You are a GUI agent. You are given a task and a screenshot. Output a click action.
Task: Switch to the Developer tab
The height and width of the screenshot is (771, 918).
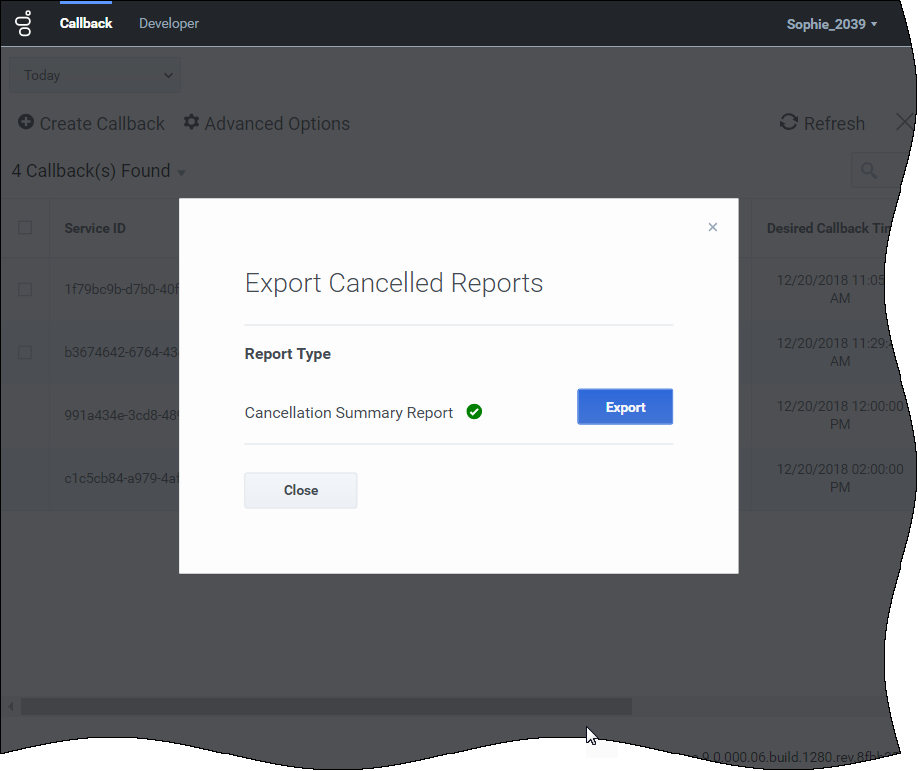tap(169, 23)
